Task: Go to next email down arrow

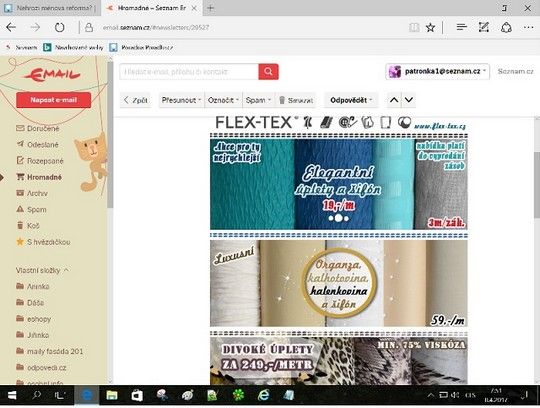Action: pyautogui.click(x=409, y=100)
